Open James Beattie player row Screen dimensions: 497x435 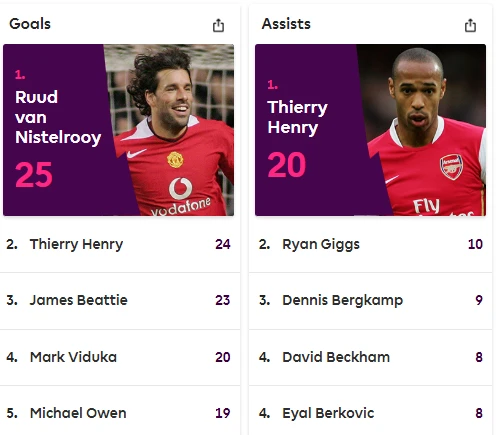click(120, 301)
